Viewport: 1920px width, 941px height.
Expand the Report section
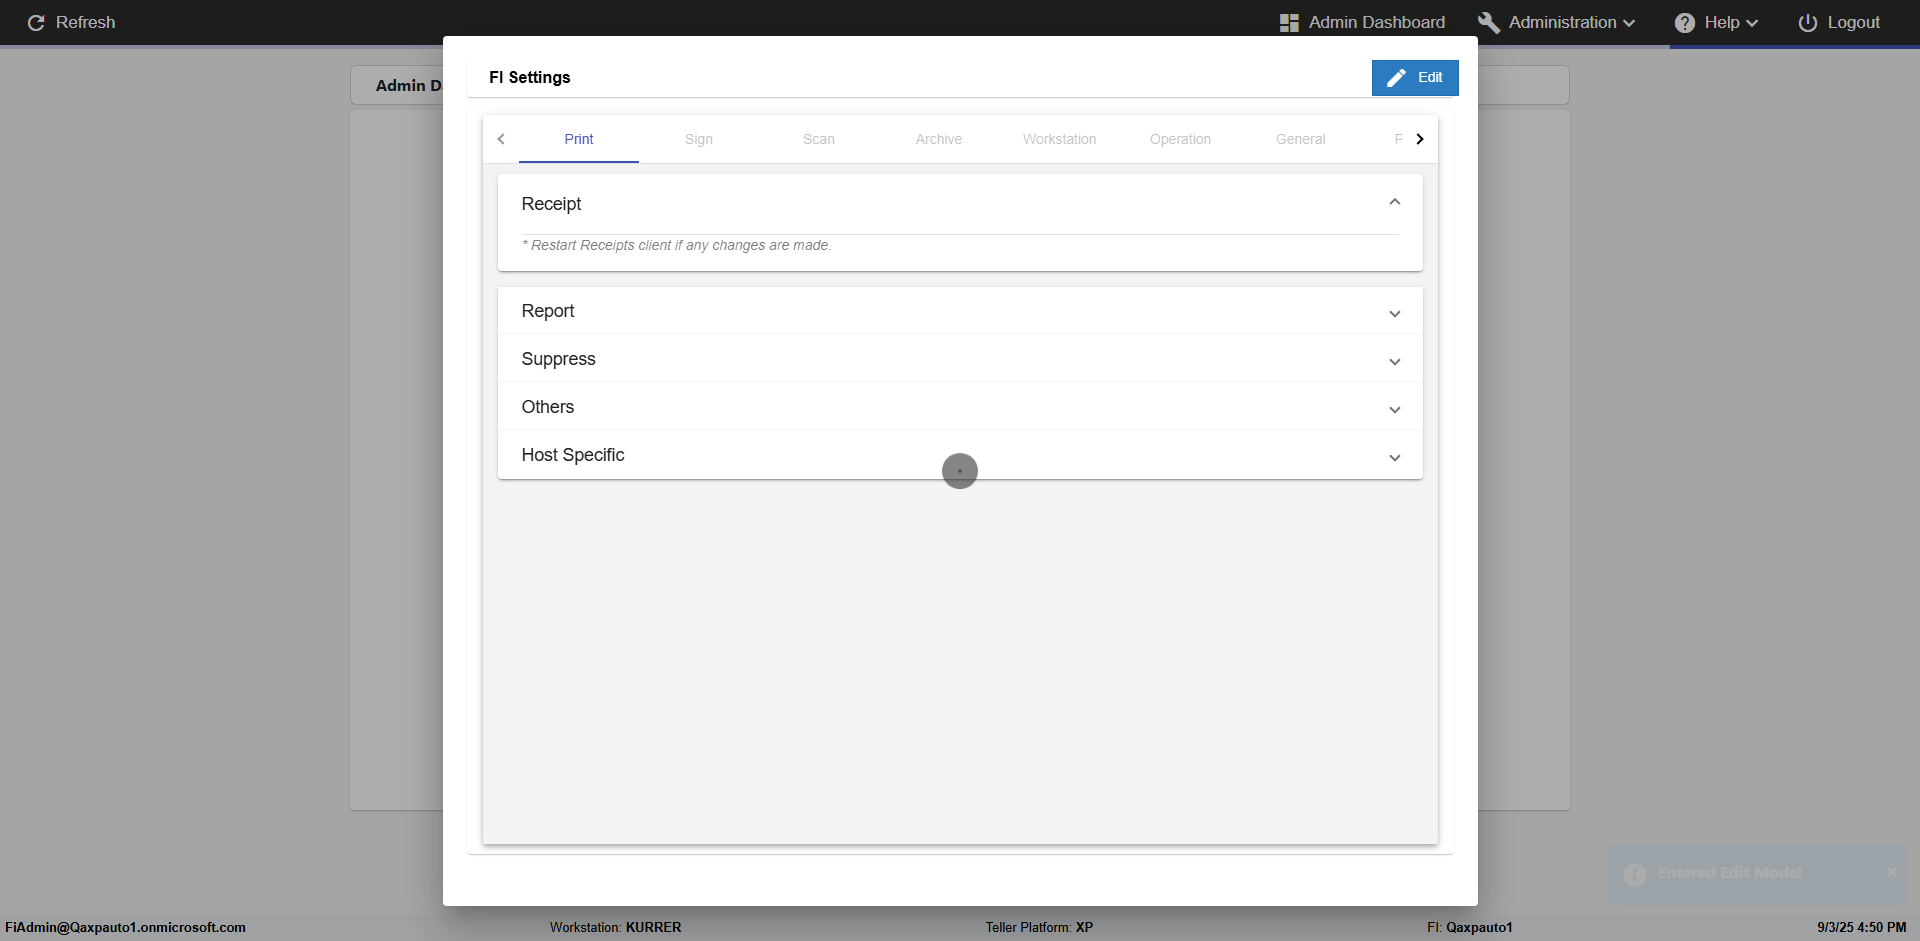[x=1395, y=314]
